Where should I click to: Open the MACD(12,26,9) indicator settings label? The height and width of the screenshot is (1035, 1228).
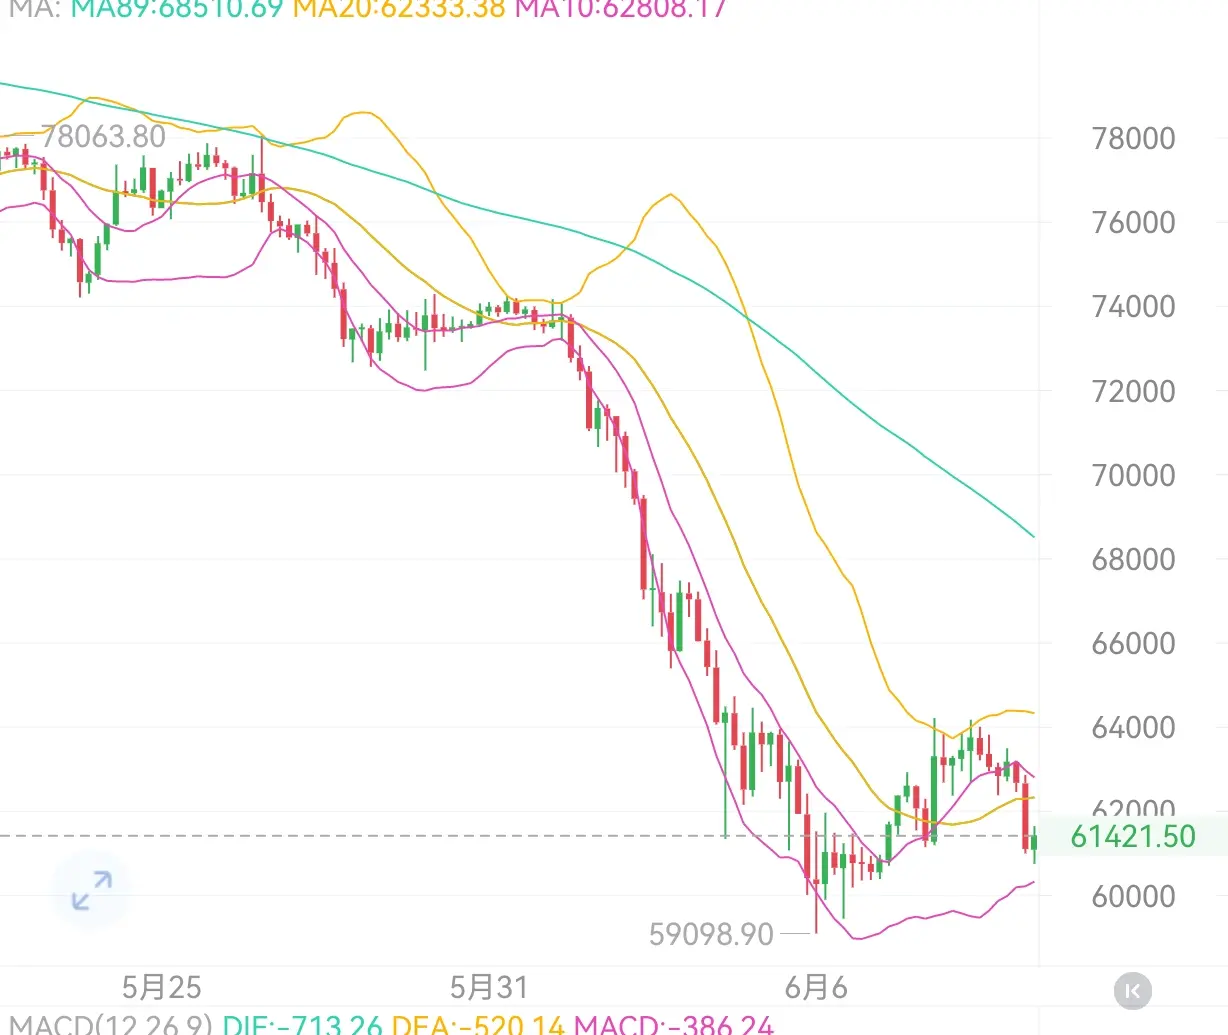(111, 1024)
